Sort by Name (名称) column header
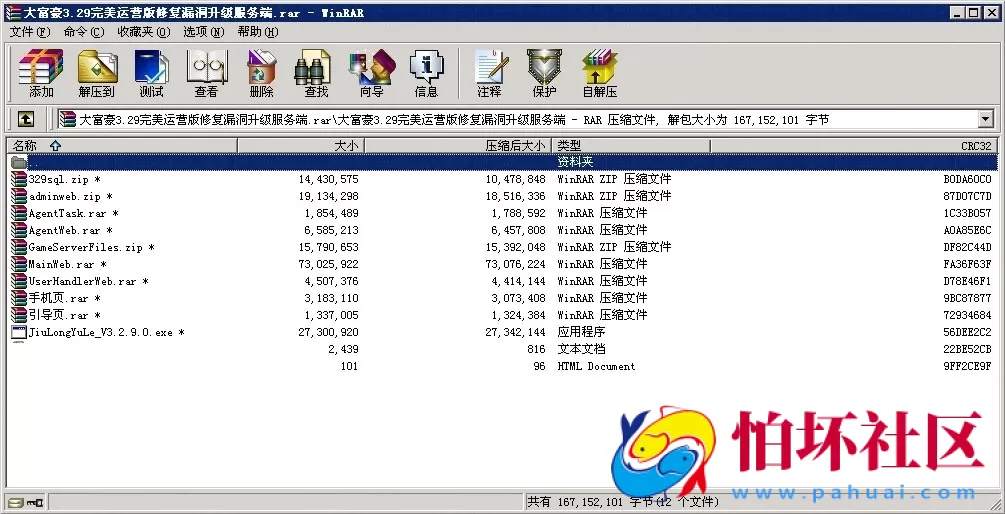 [x=122, y=145]
